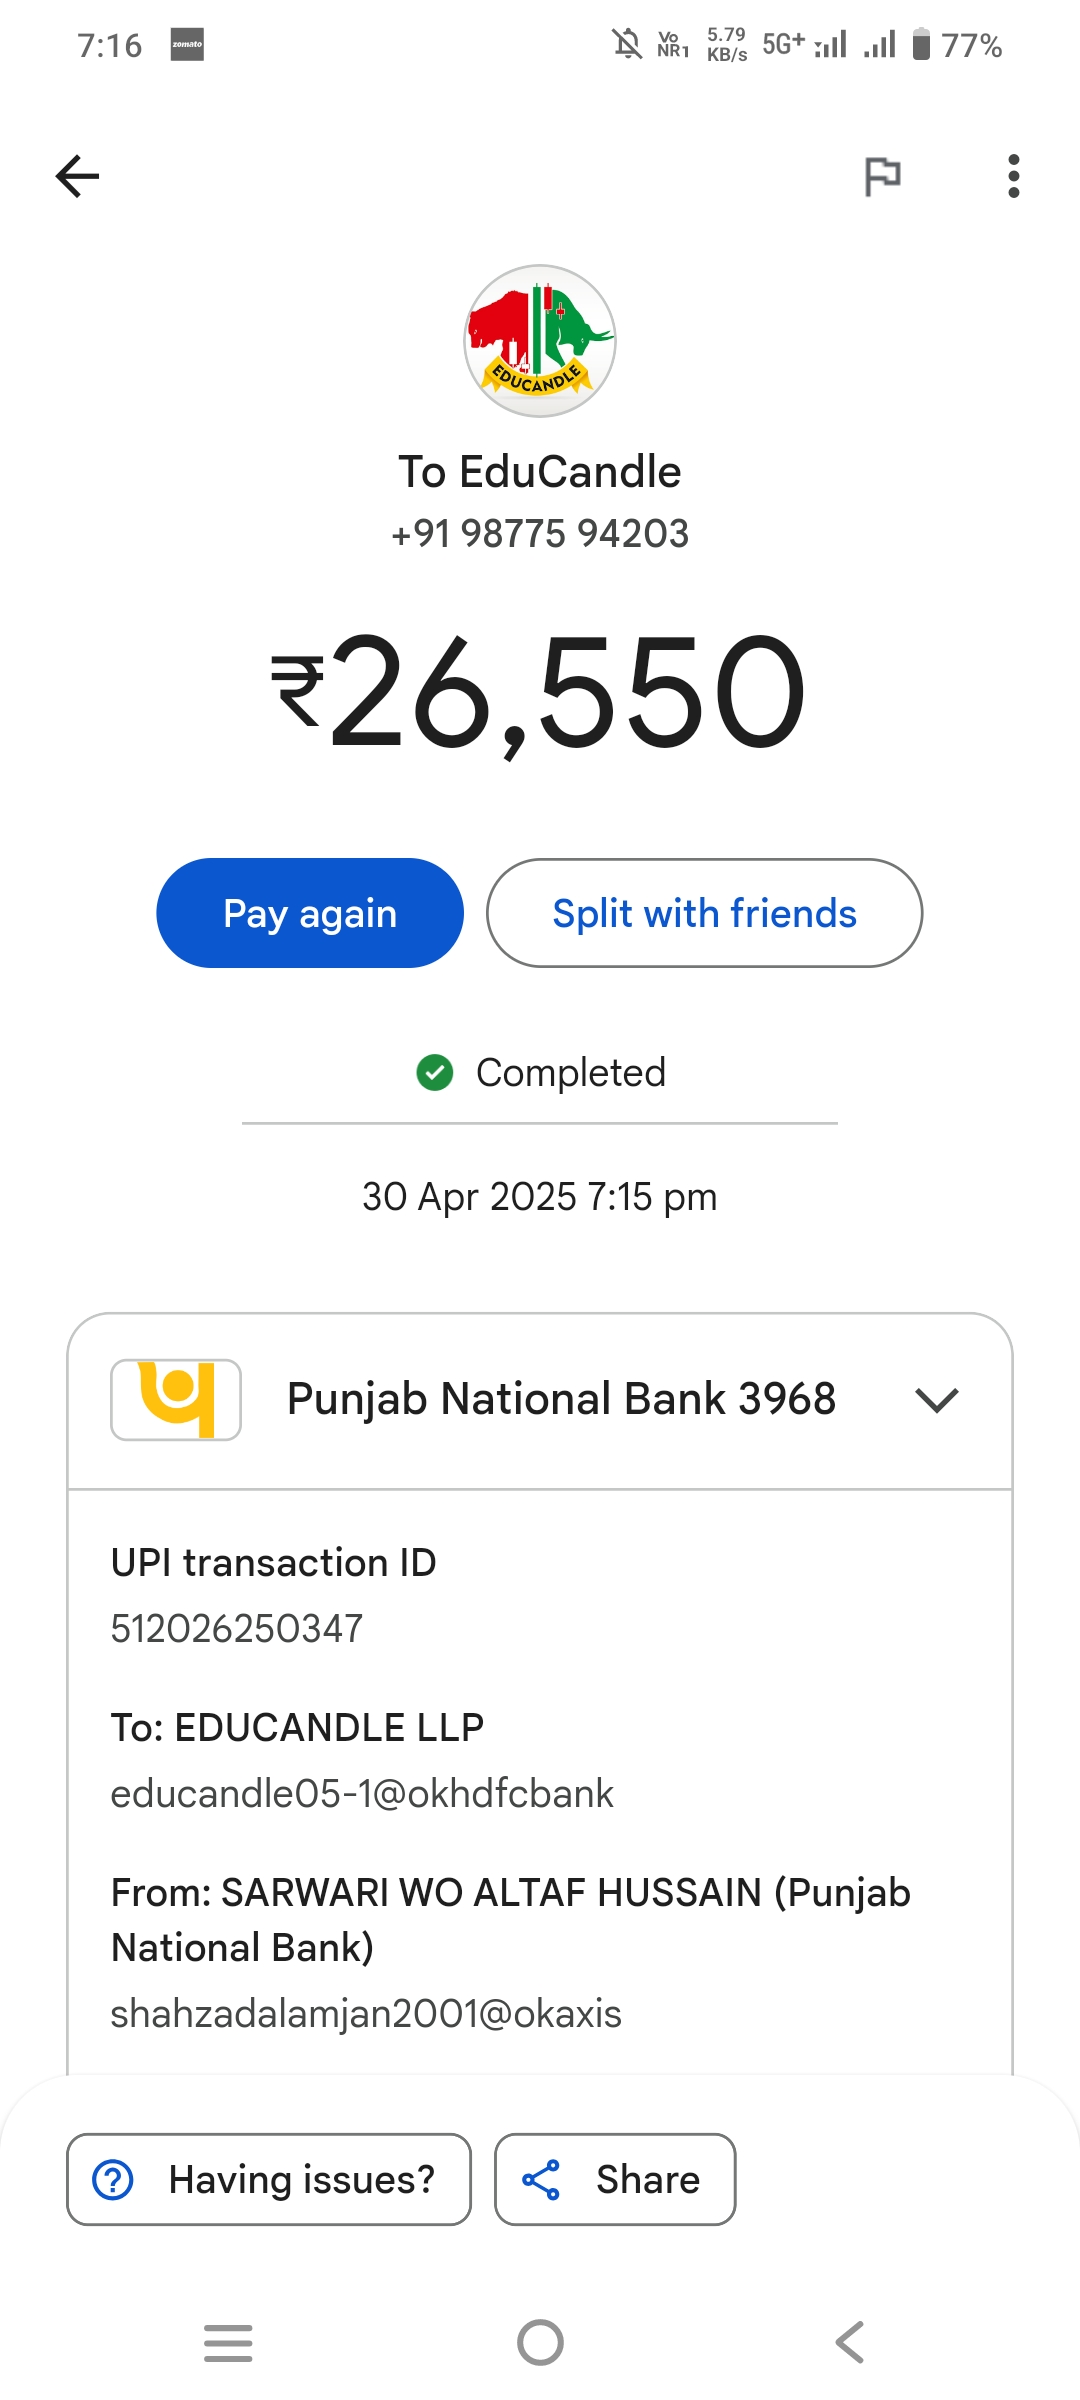Tap the Punjab National Bank 3968 row

(560, 1399)
